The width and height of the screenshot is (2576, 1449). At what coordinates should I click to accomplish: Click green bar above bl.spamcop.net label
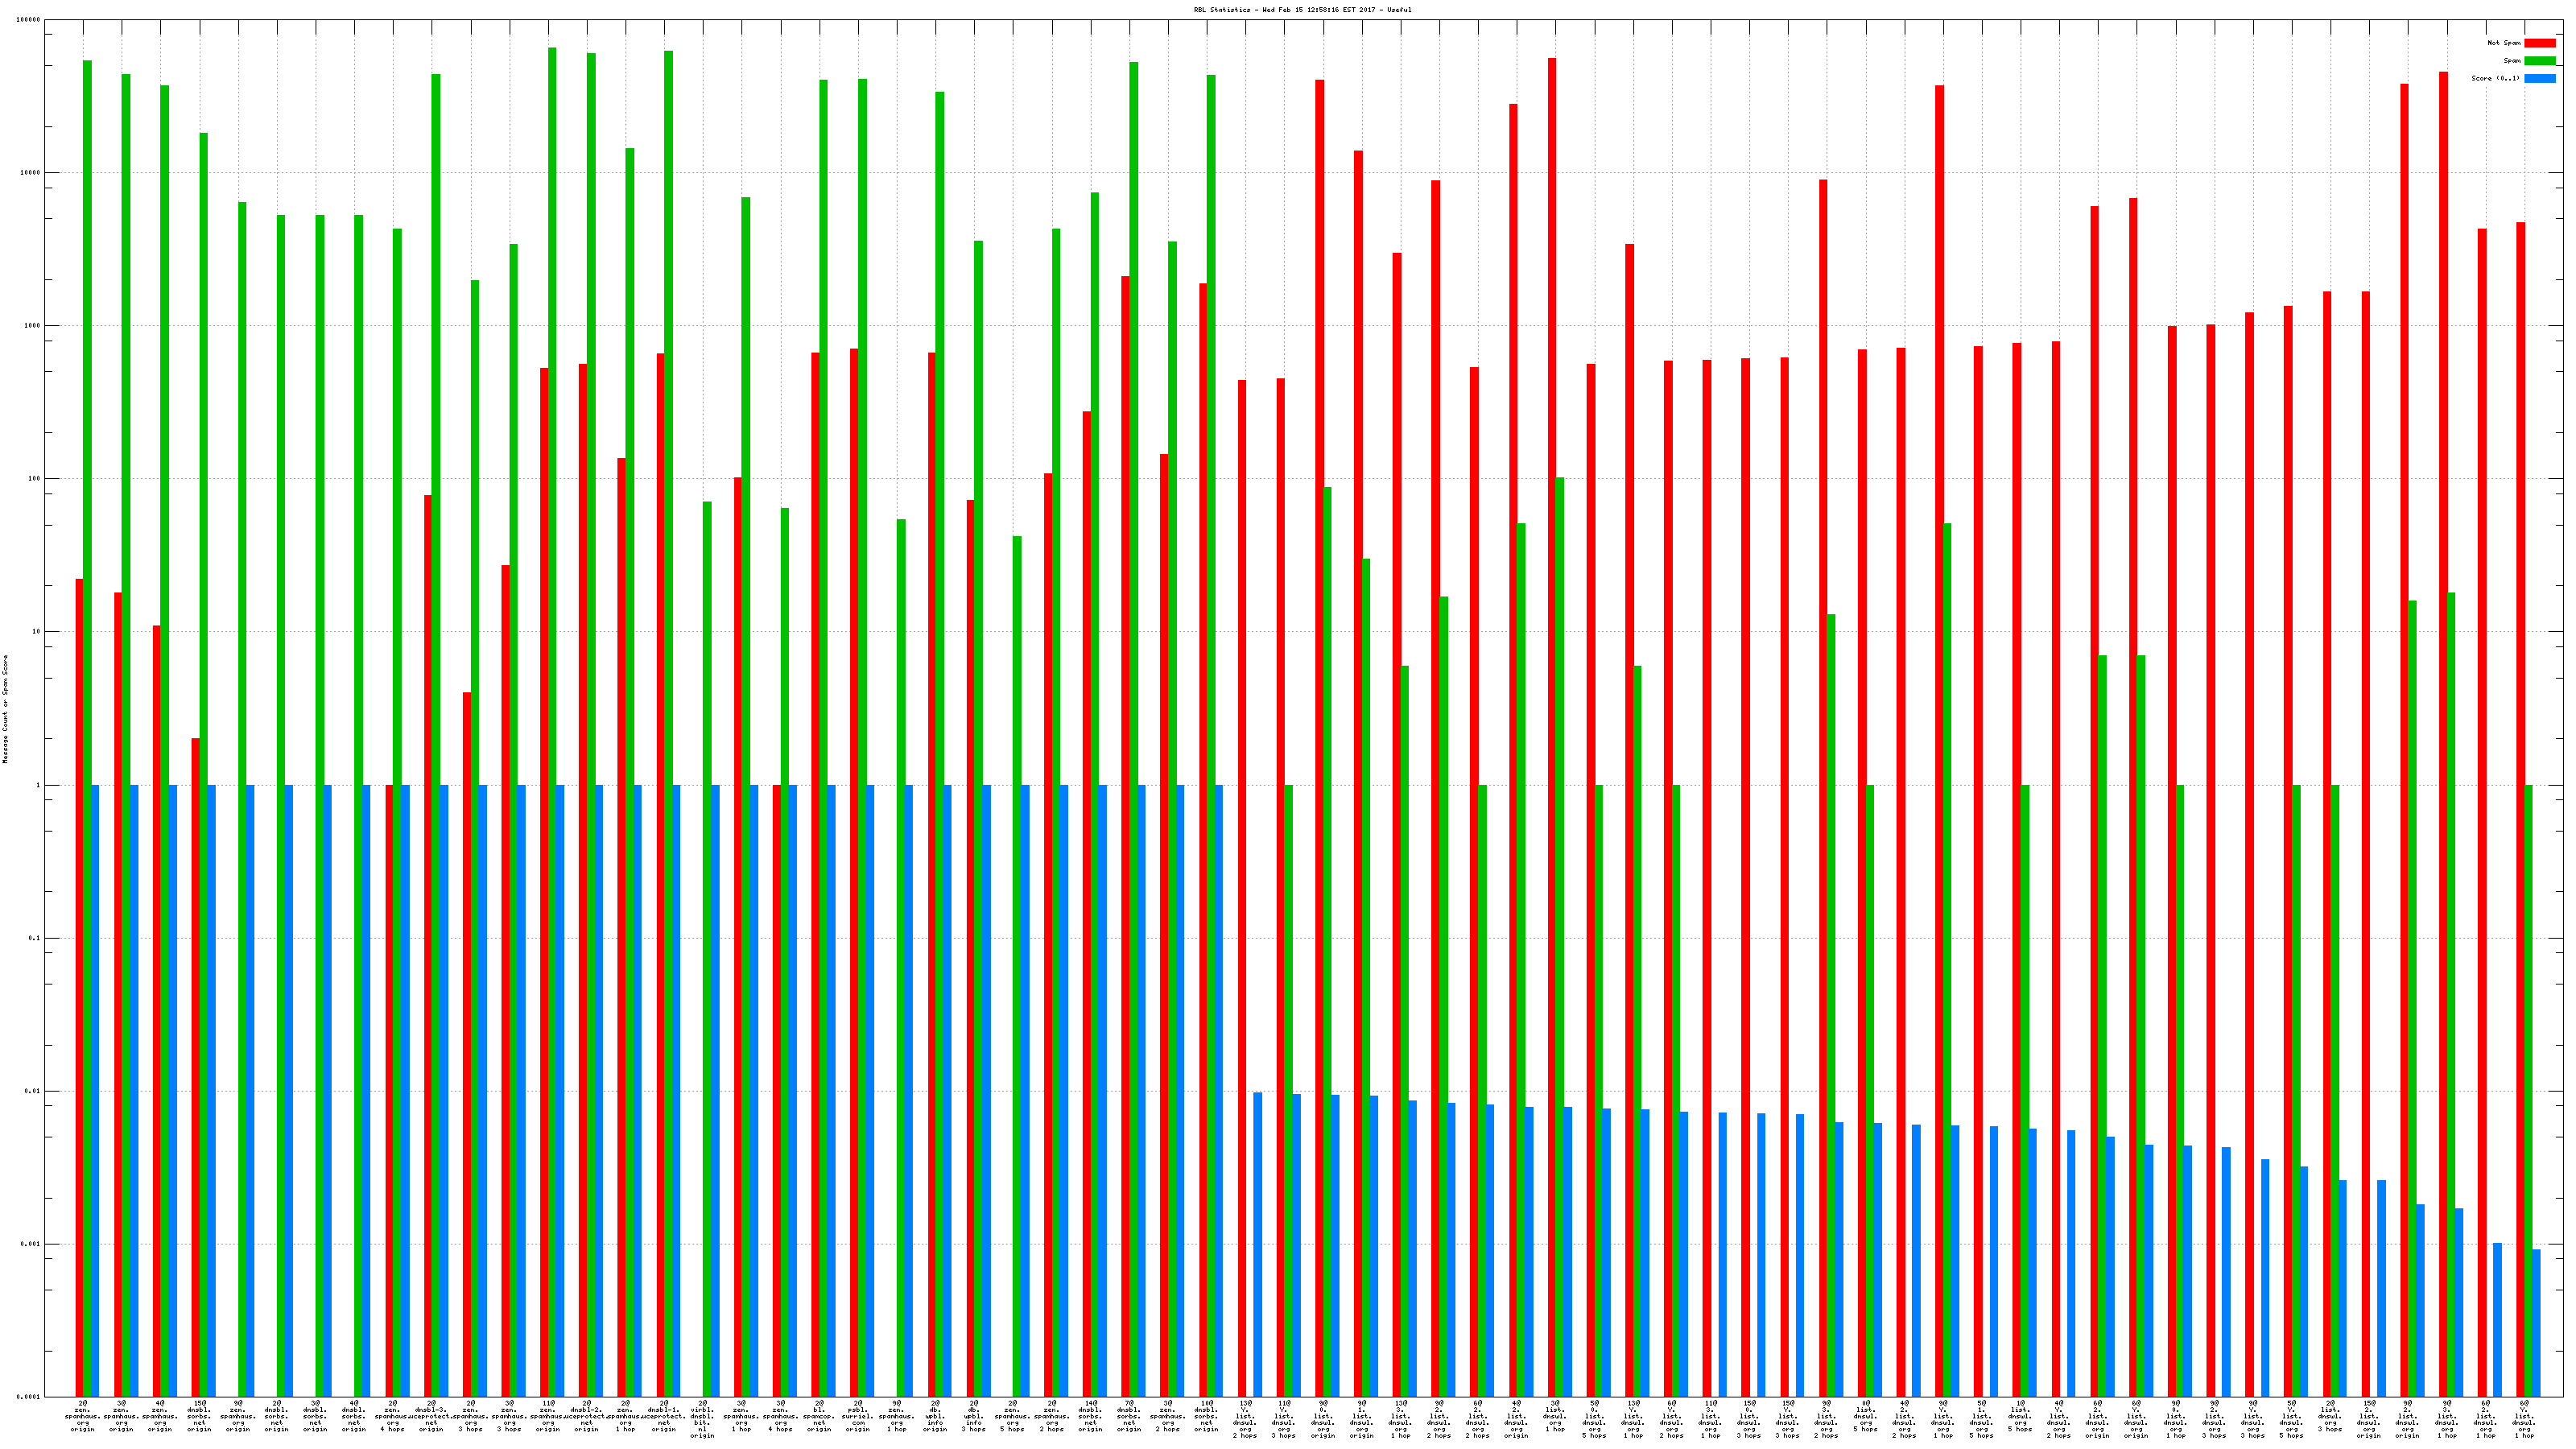tap(823, 600)
